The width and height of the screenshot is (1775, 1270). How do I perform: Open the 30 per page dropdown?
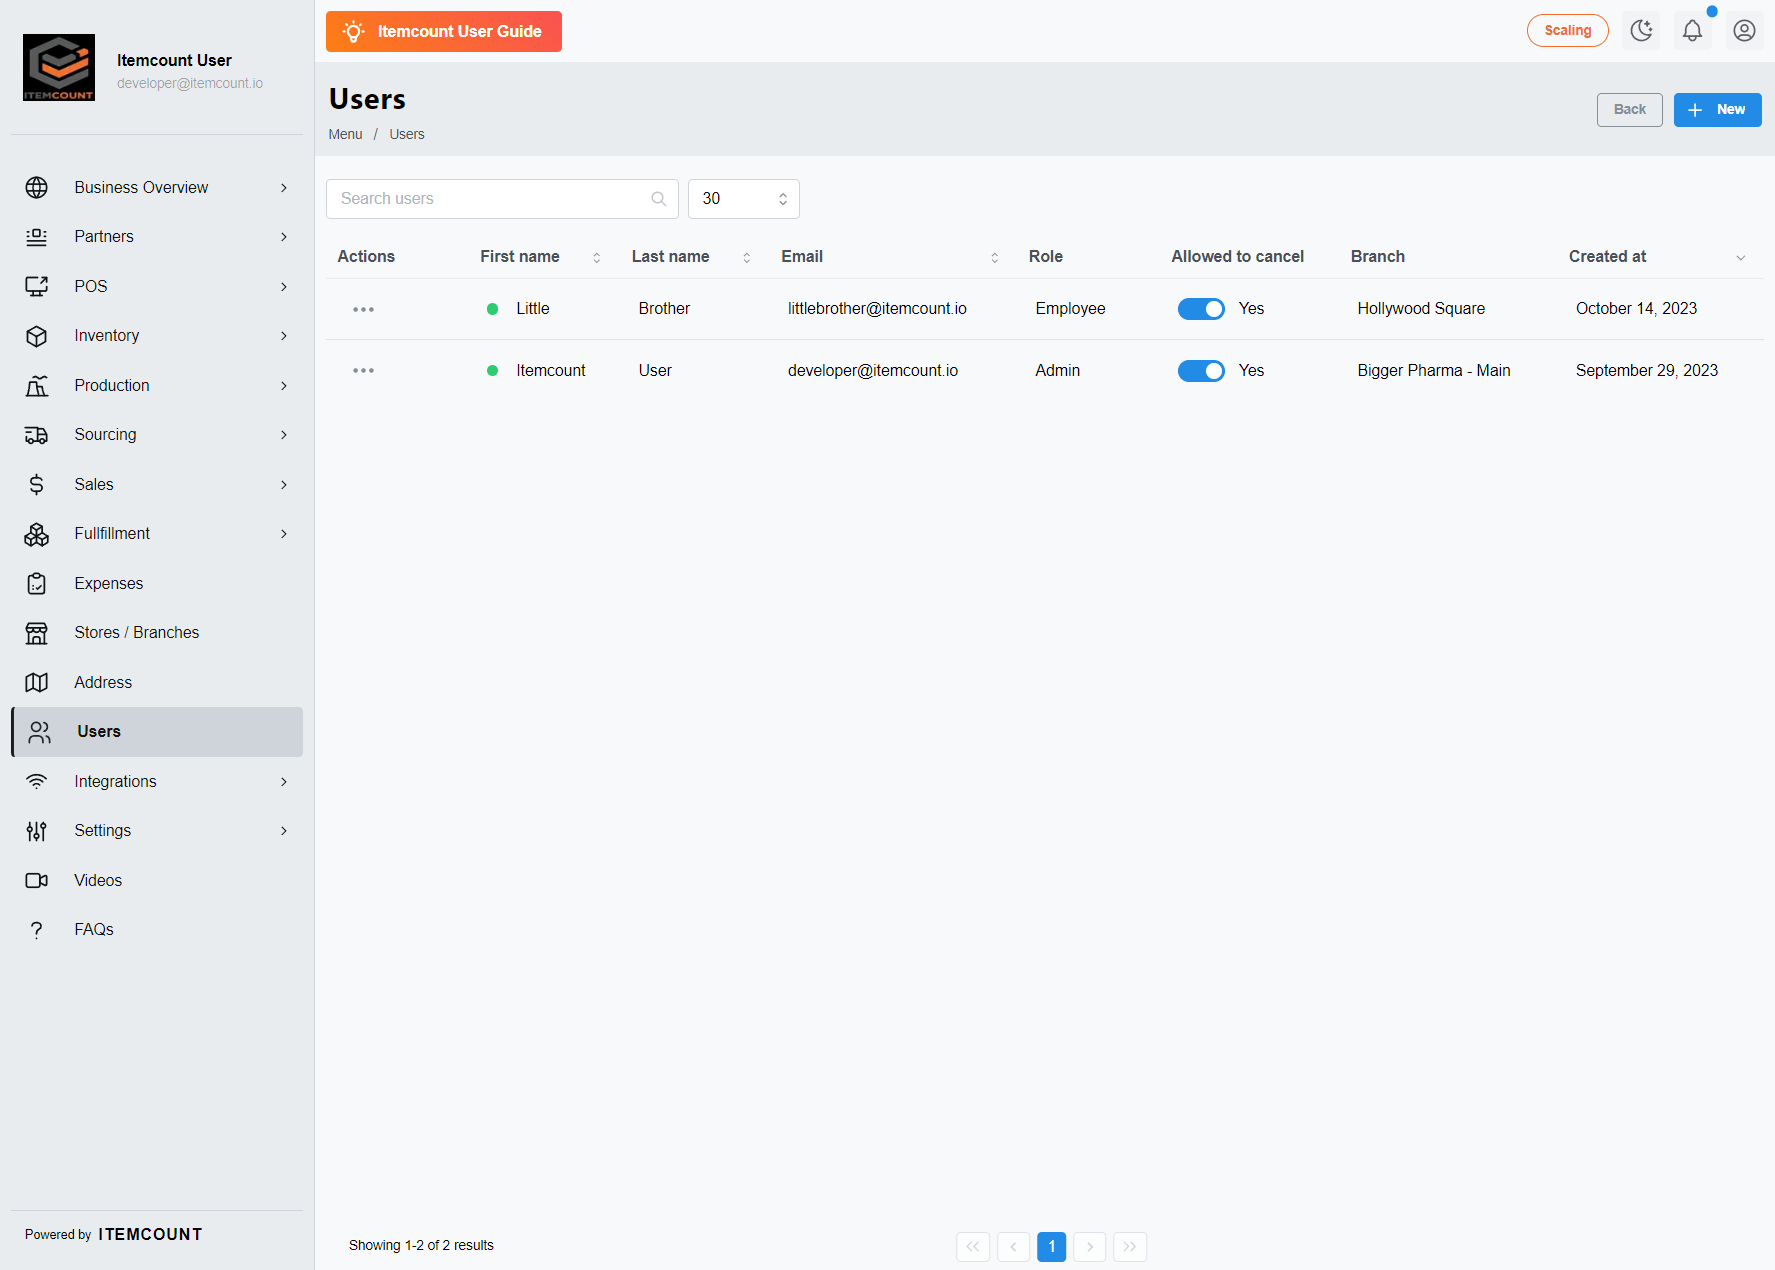pyautogui.click(x=744, y=199)
